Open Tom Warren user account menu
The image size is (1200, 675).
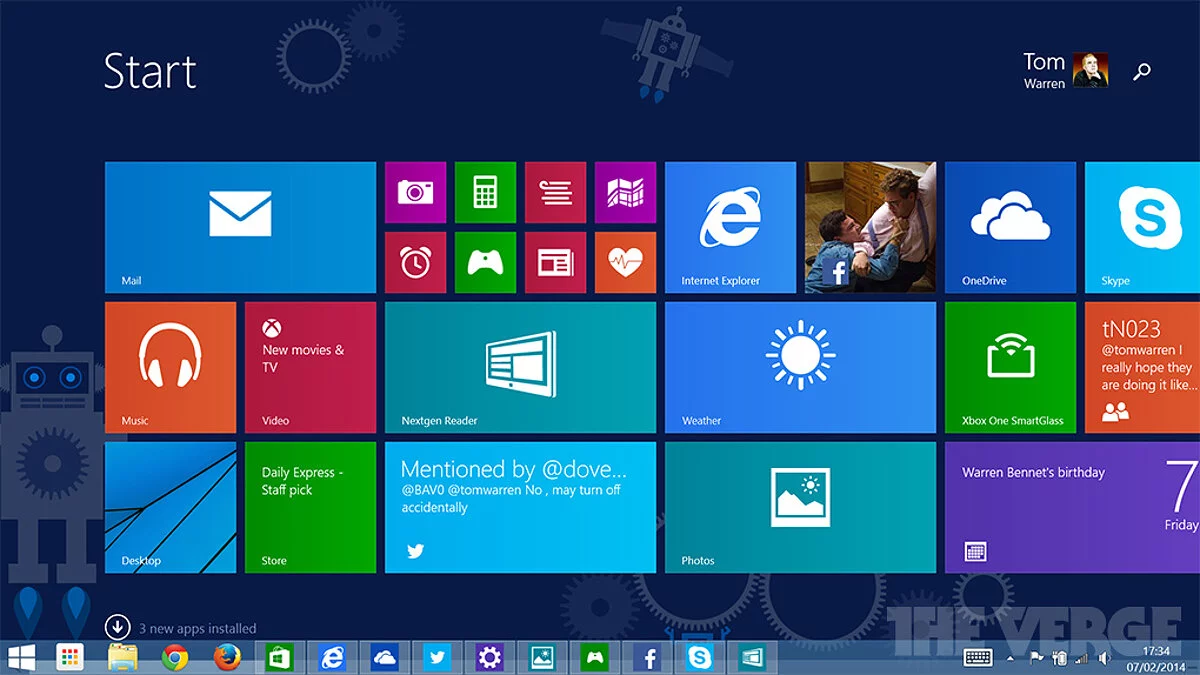(x=1065, y=70)
